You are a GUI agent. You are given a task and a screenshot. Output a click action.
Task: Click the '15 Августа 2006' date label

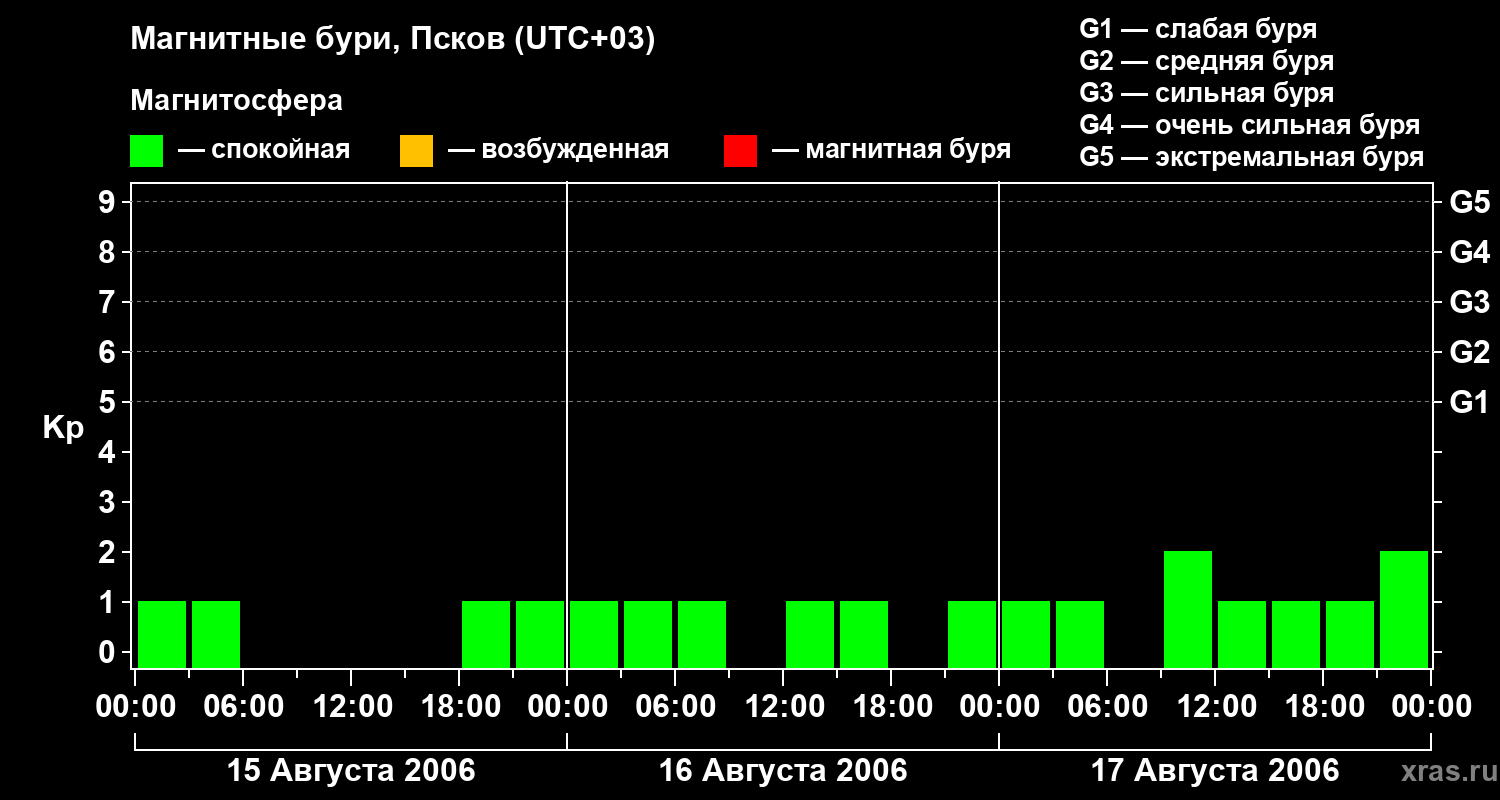[351, 771]
